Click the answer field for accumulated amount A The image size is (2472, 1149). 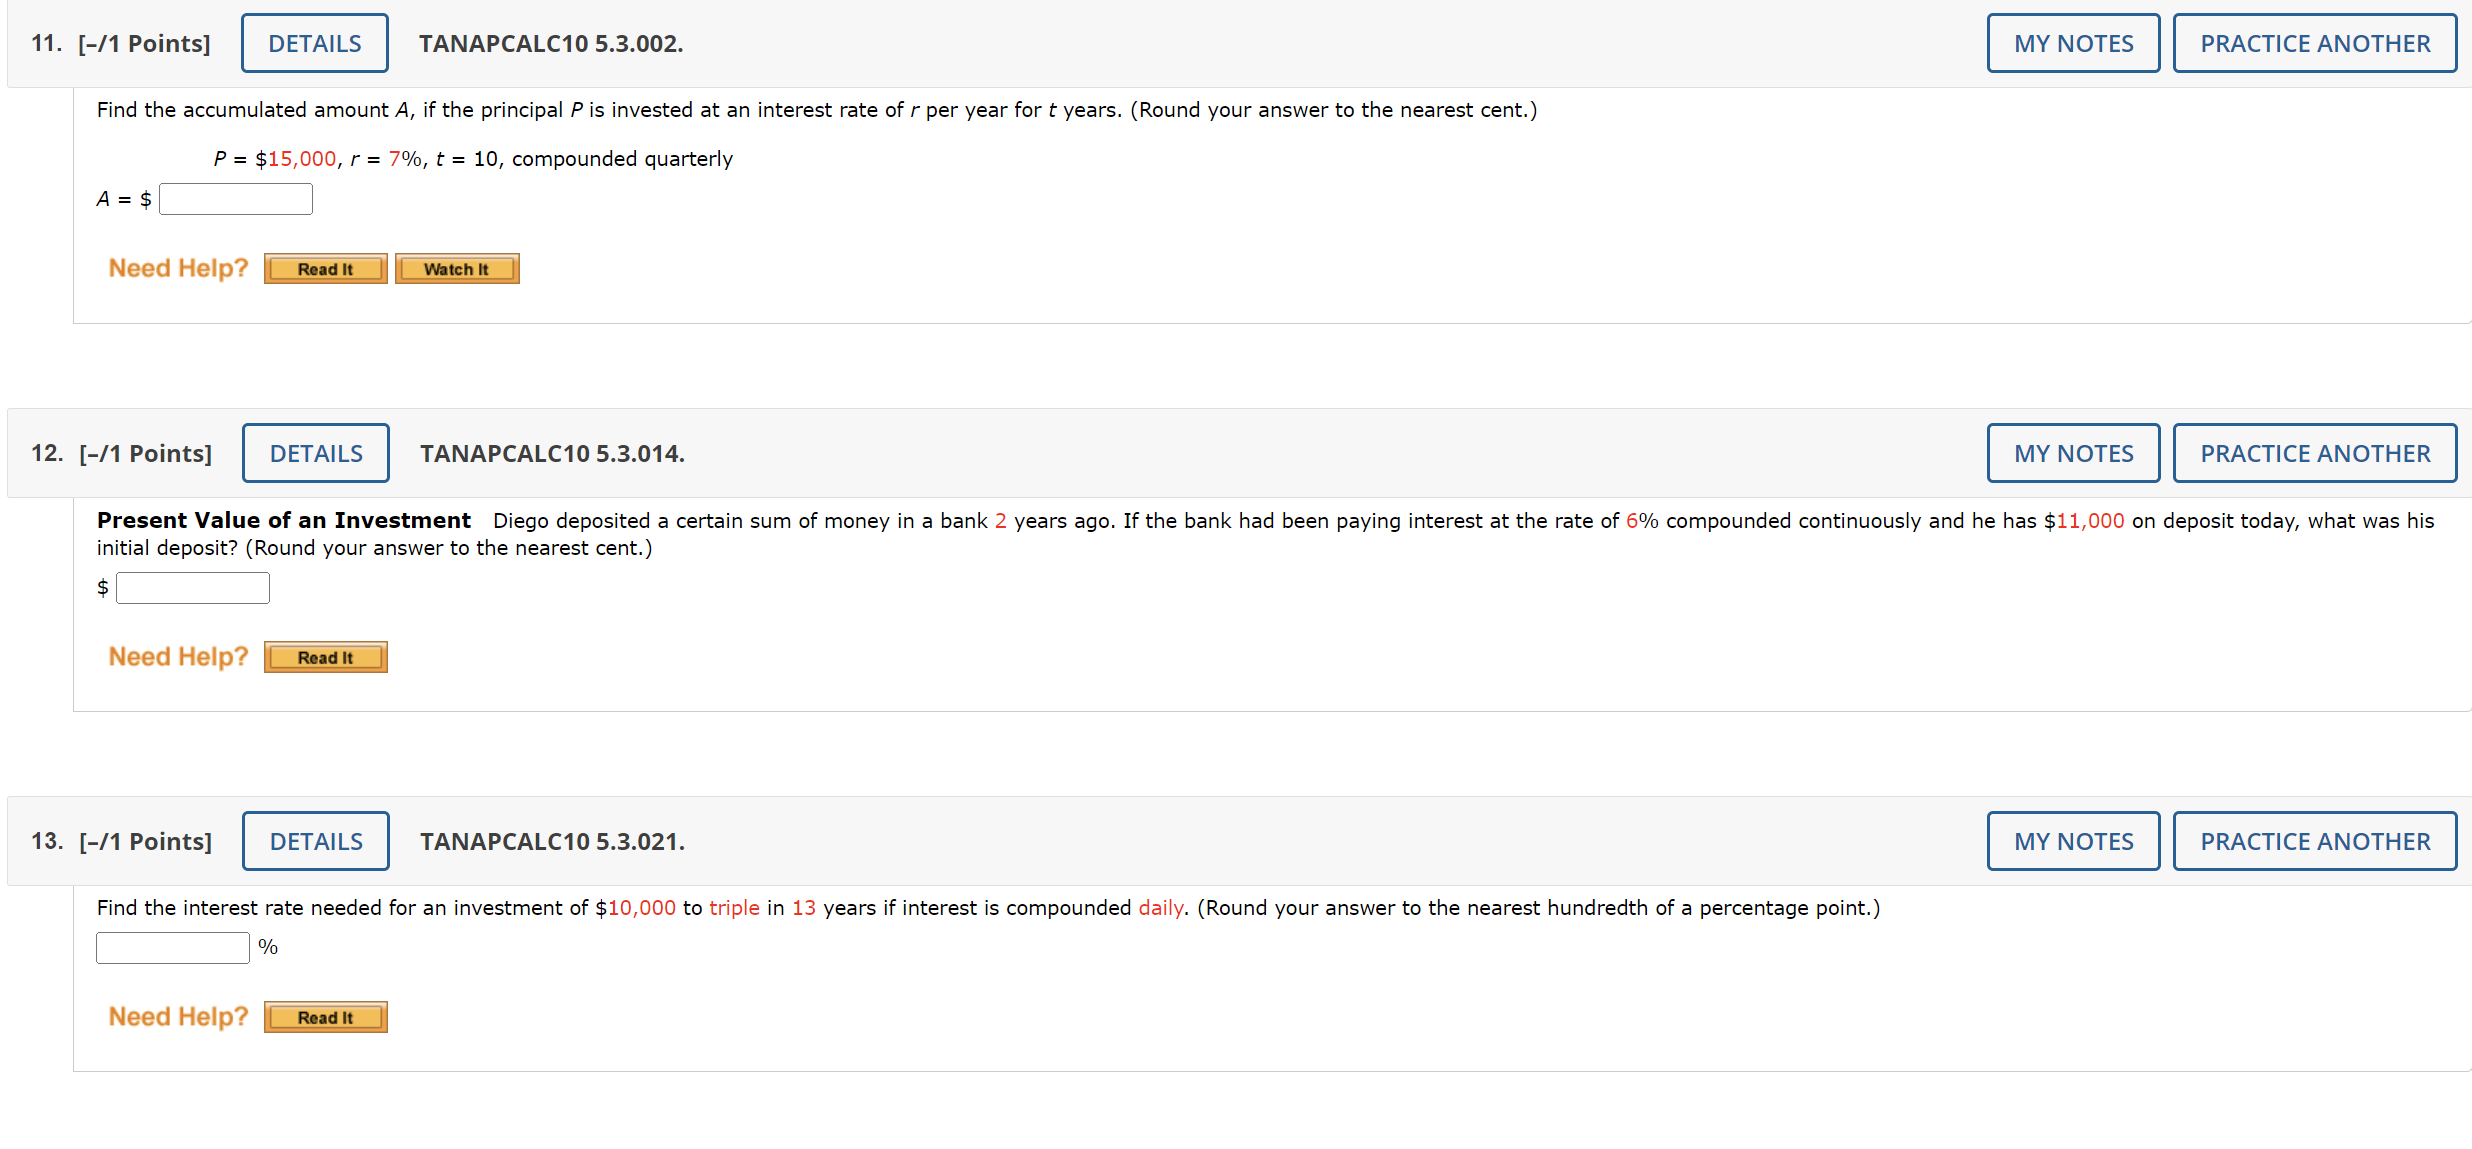[x=235, y=198]
